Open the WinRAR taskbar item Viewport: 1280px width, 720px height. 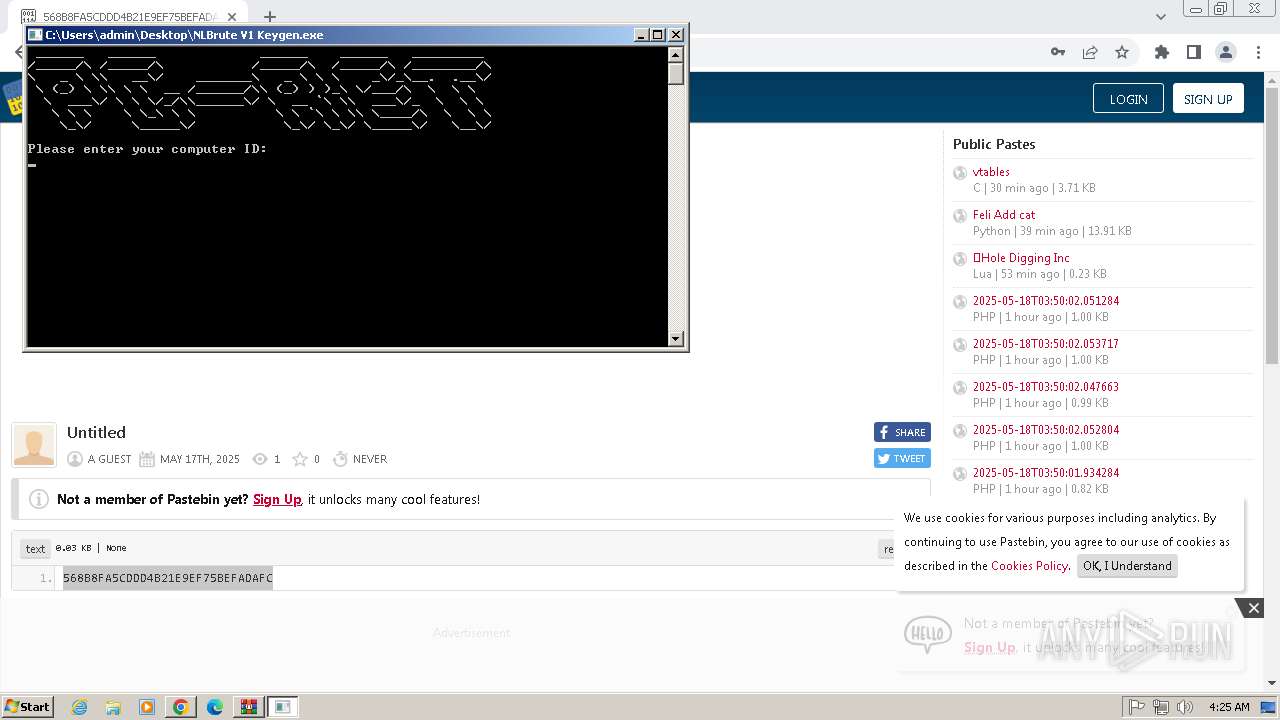coord(249,707)
